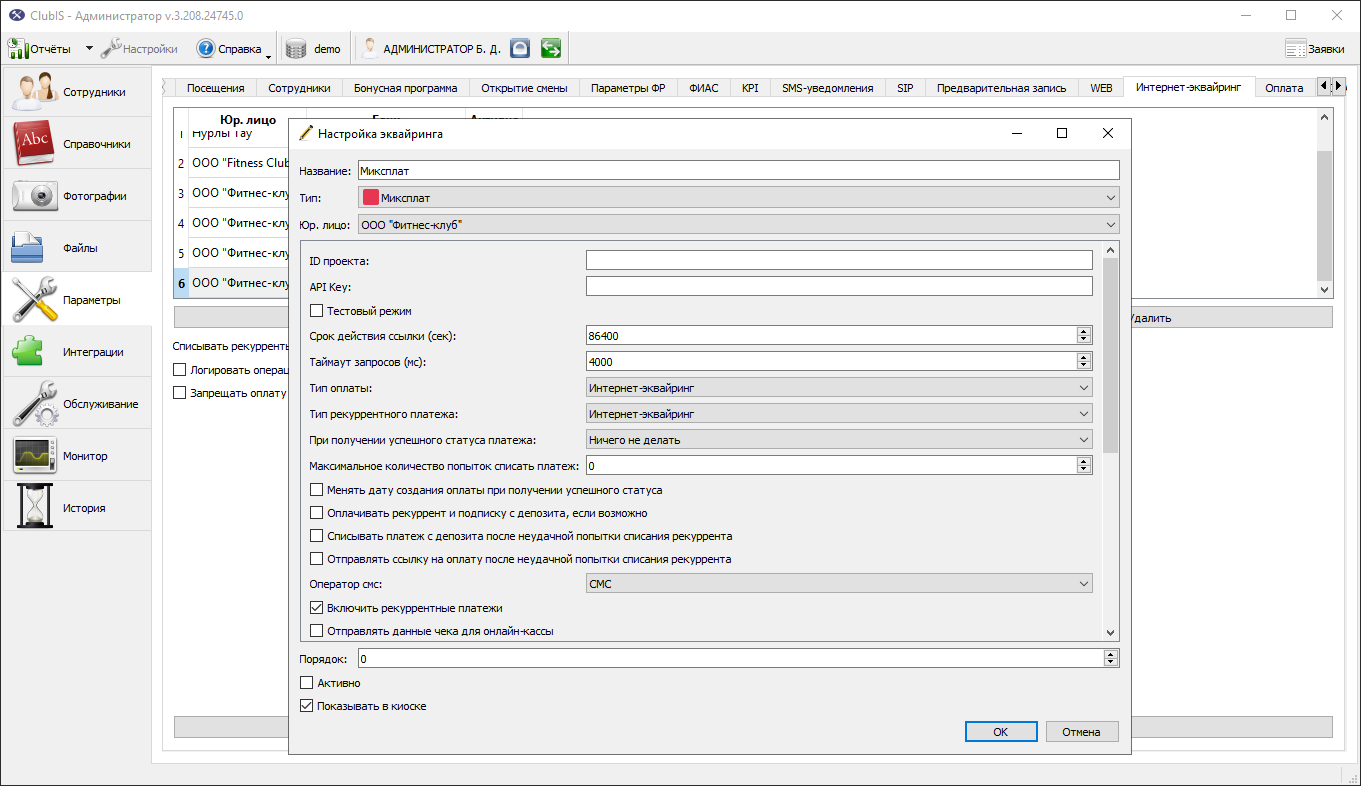
Task: Open the Справка help icon
Action: (206, 48)
